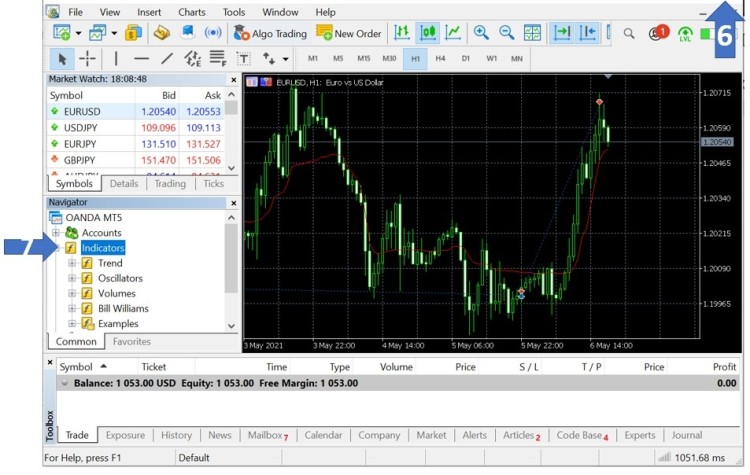
Task: Open the Charts menu
Action: tap(191, 12)
